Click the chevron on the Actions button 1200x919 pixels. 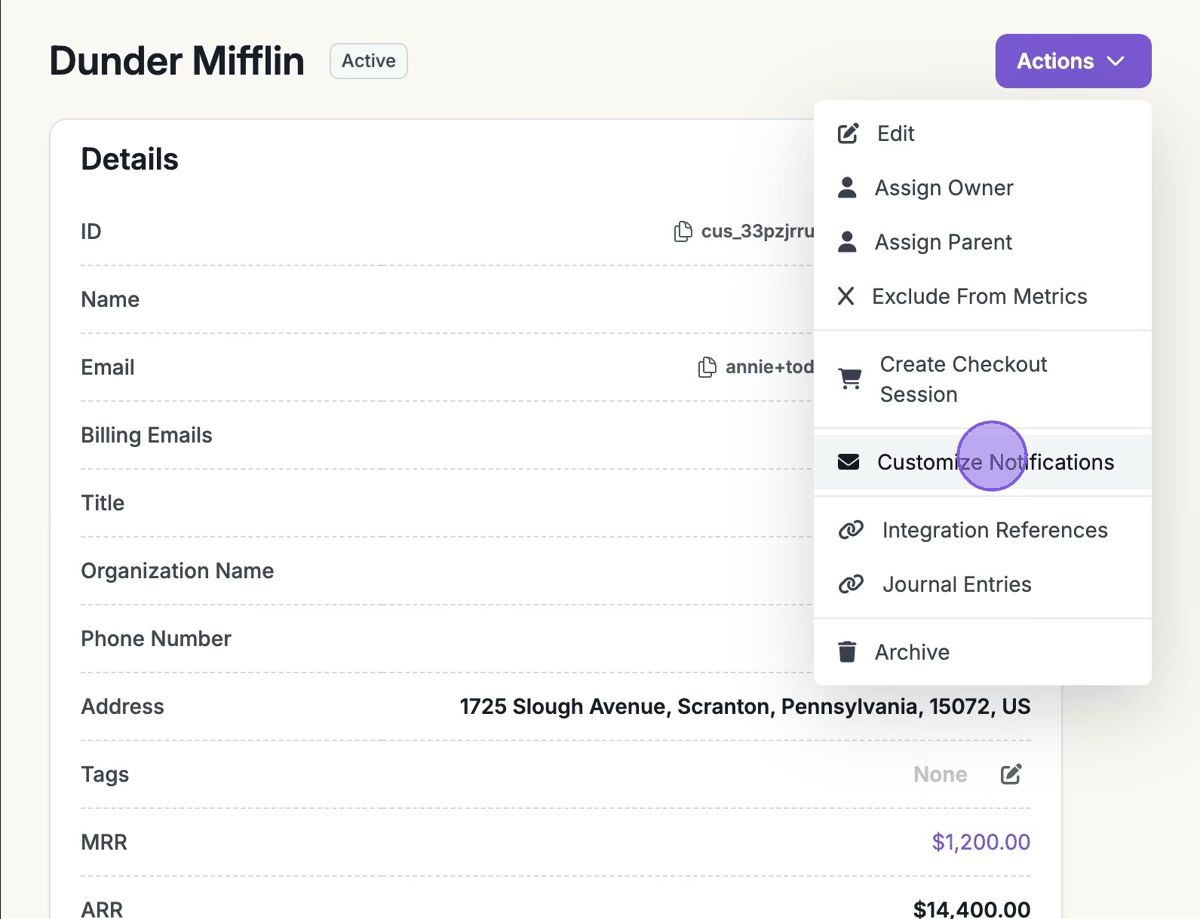1116,61
